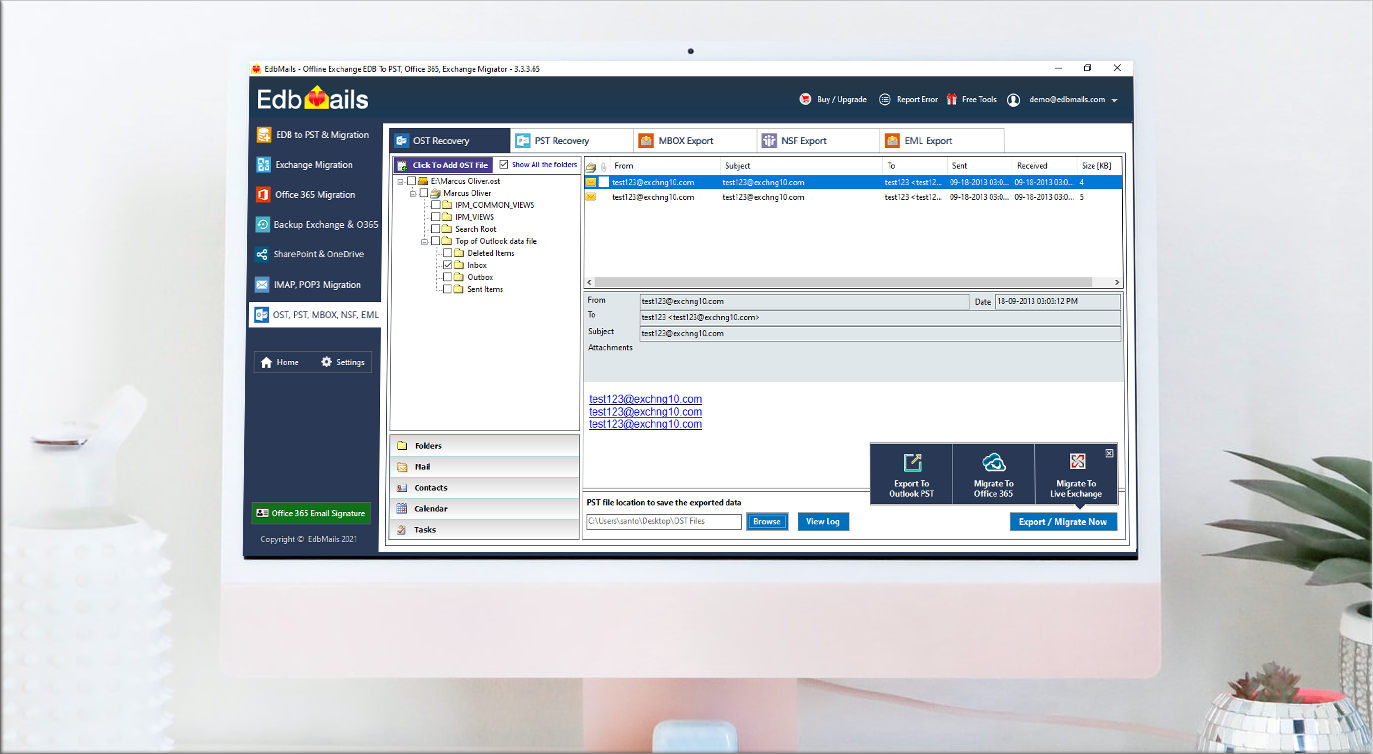Collapse the Marcus Oliver mailbox node
1373x754 pixels.
412,193
